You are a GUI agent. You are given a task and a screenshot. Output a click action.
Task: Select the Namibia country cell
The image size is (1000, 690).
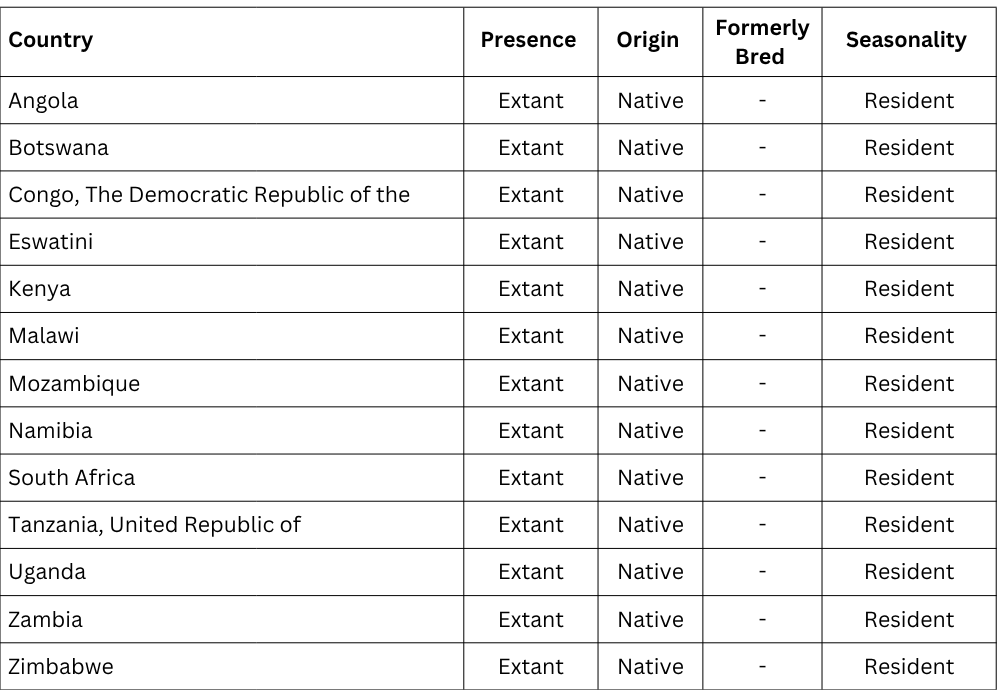coord(50,431)
